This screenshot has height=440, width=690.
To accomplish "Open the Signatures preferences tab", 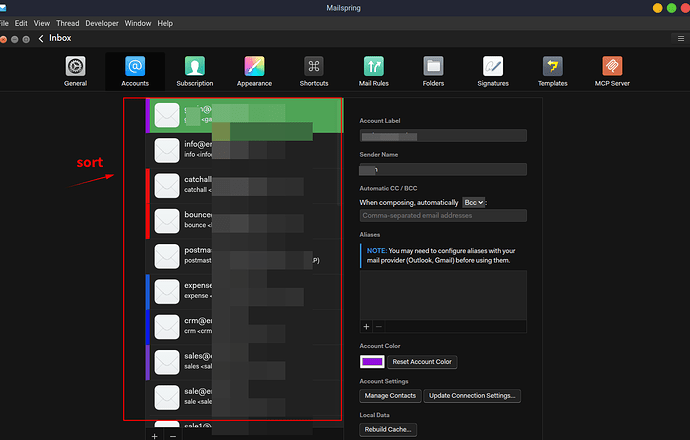I will (493, 71).
